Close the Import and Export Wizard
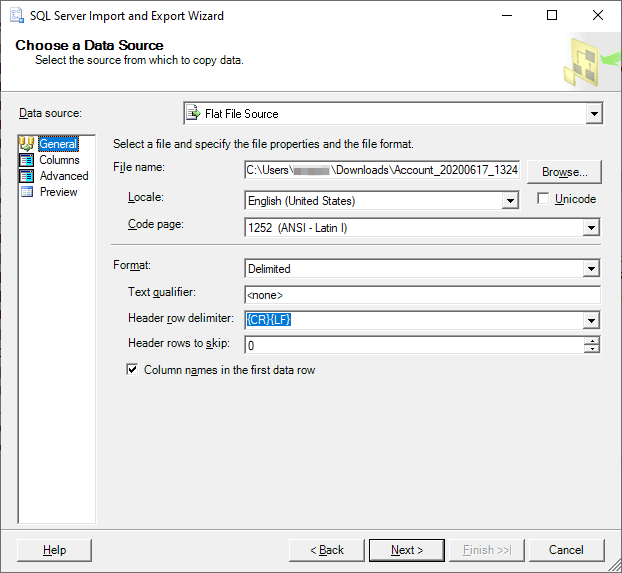This screenshot has width=622, height=573. click(x=598, y=15)
